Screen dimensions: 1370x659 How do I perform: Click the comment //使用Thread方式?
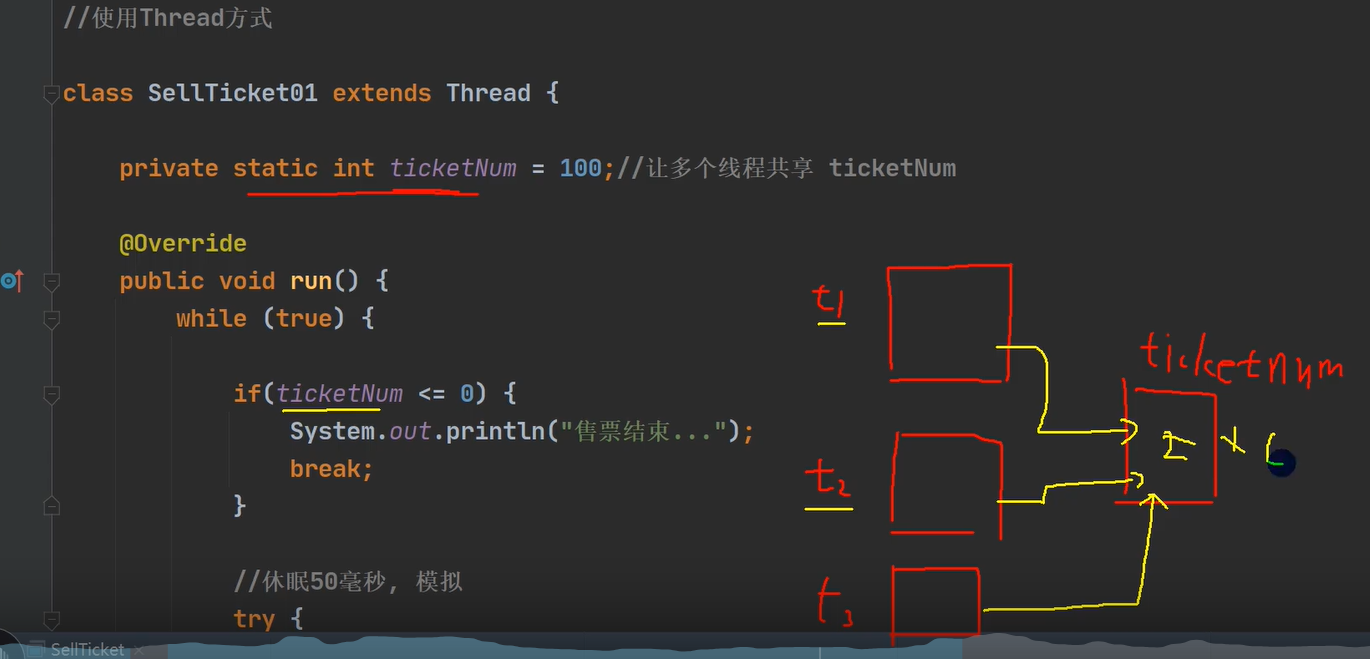167,18
